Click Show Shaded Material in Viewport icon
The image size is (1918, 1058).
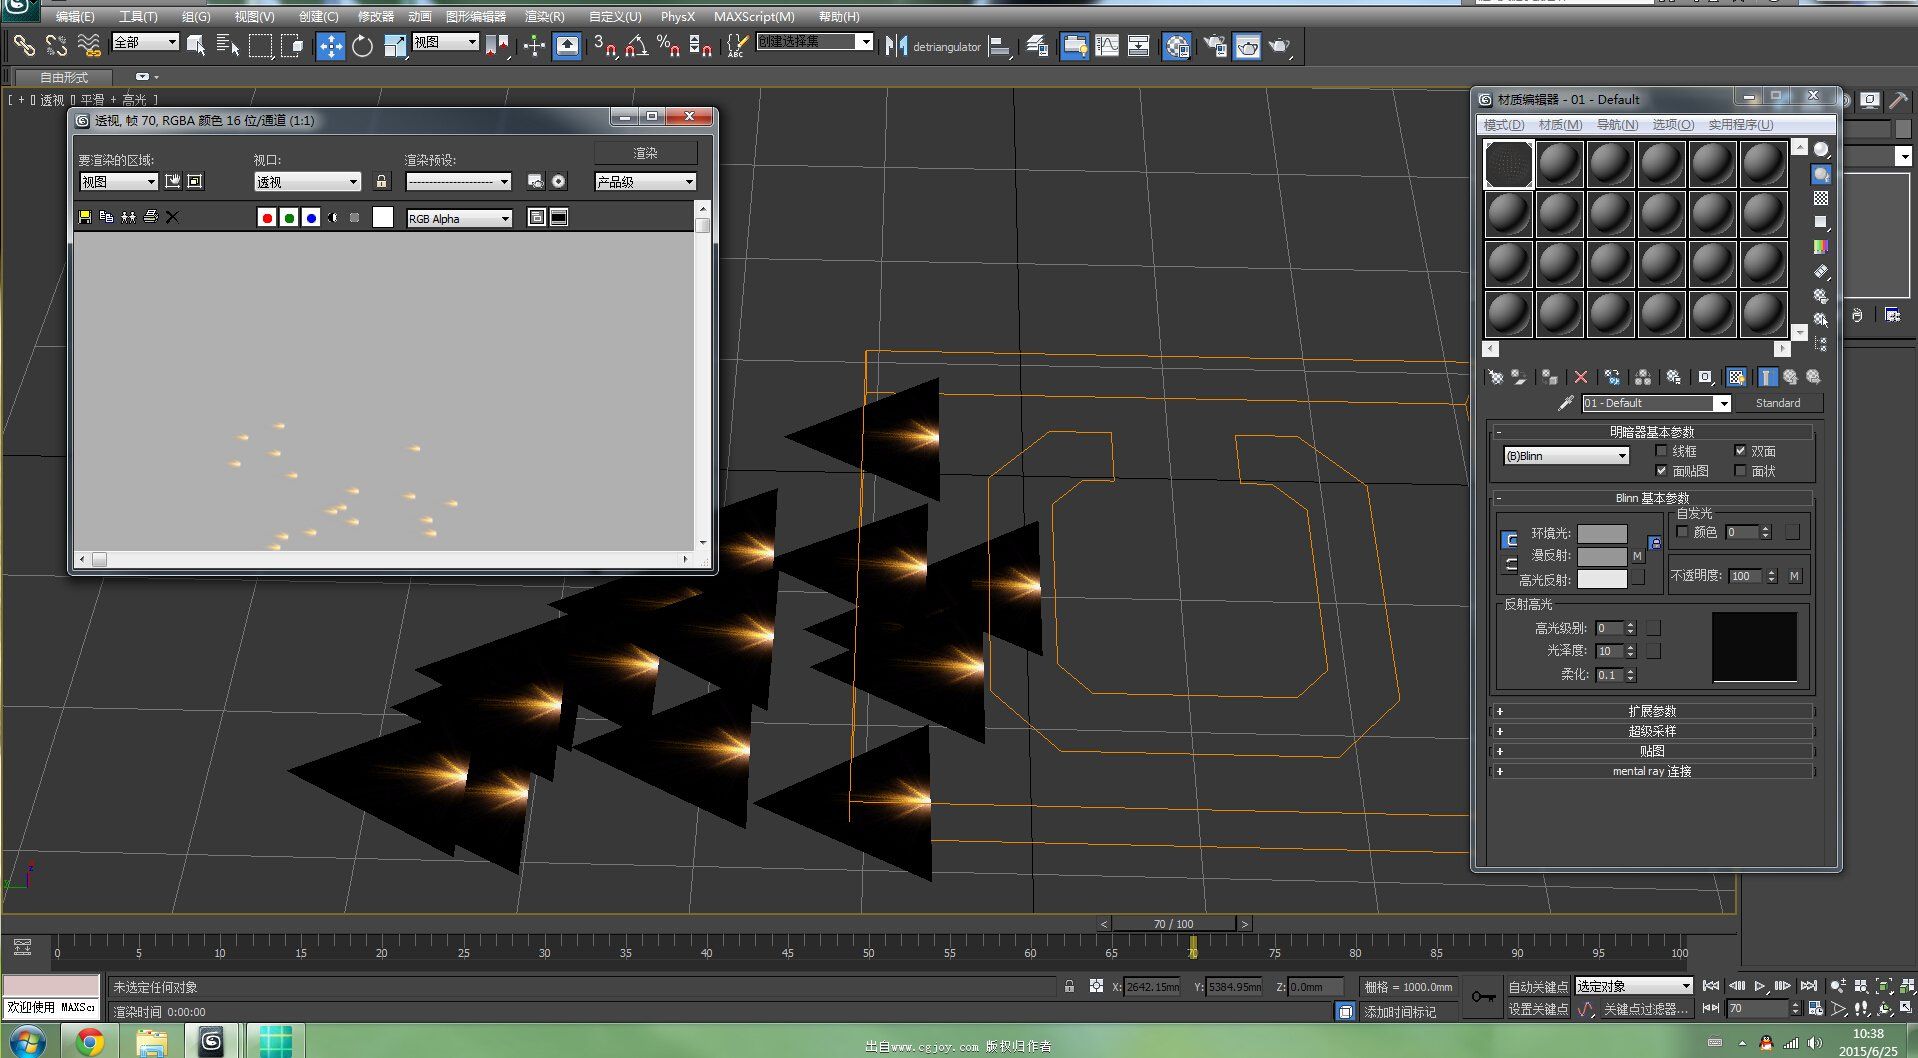coord(1737,377)
